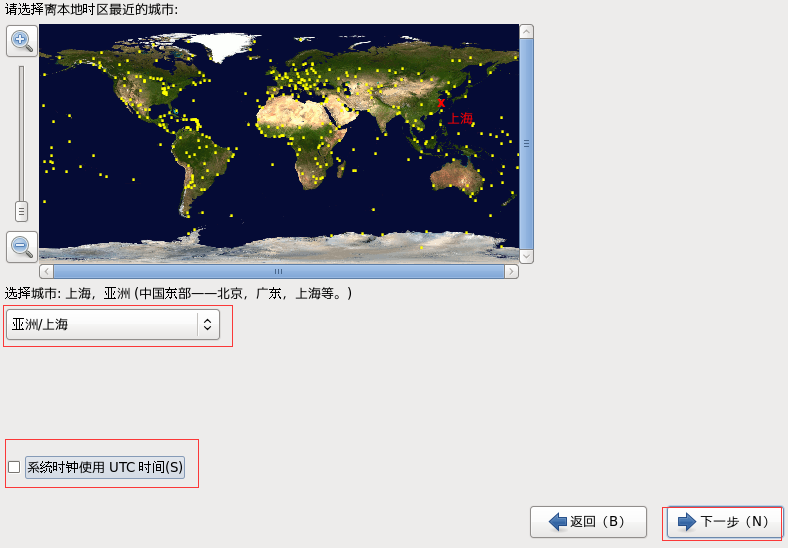Click map scroll down arrow
Screen dimensions: 788x548
pyautogui.click(x=526, y=256)
